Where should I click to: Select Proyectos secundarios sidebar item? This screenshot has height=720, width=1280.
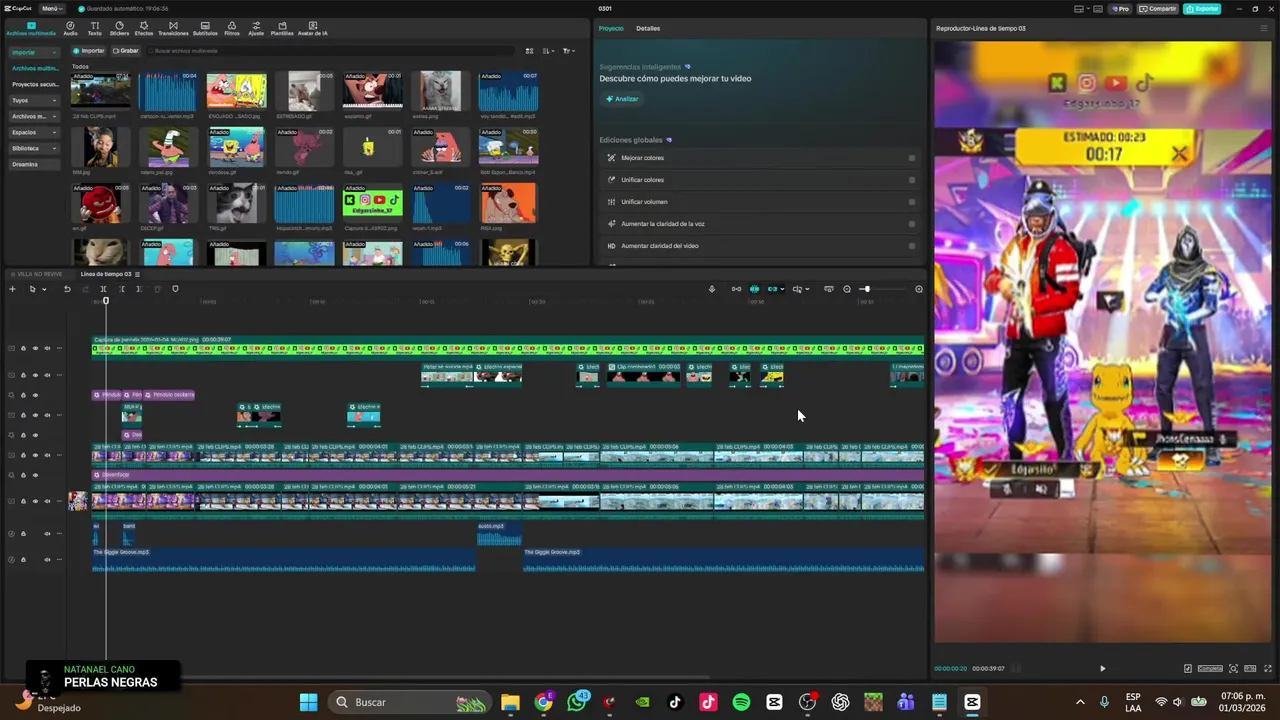tap(35, 84)
